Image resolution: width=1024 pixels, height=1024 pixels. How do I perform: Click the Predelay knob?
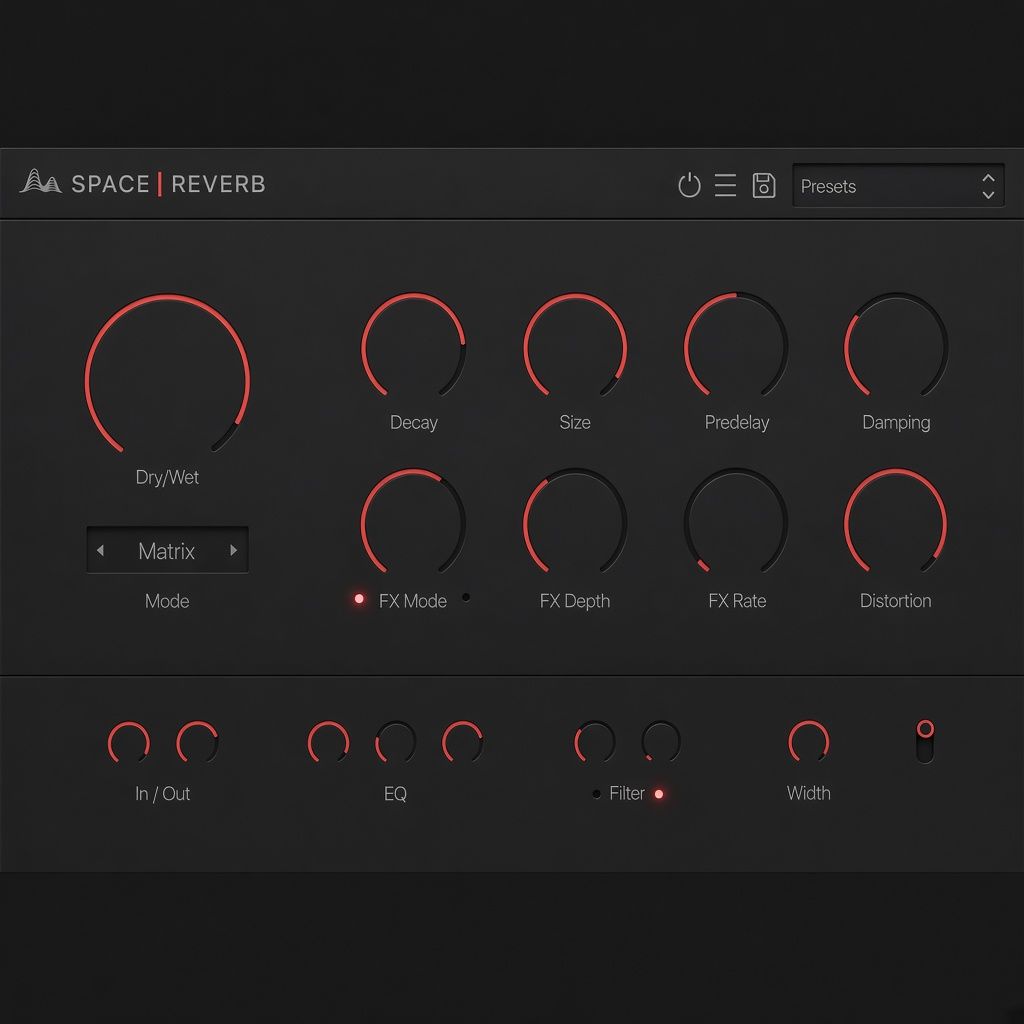click(736, 345)
